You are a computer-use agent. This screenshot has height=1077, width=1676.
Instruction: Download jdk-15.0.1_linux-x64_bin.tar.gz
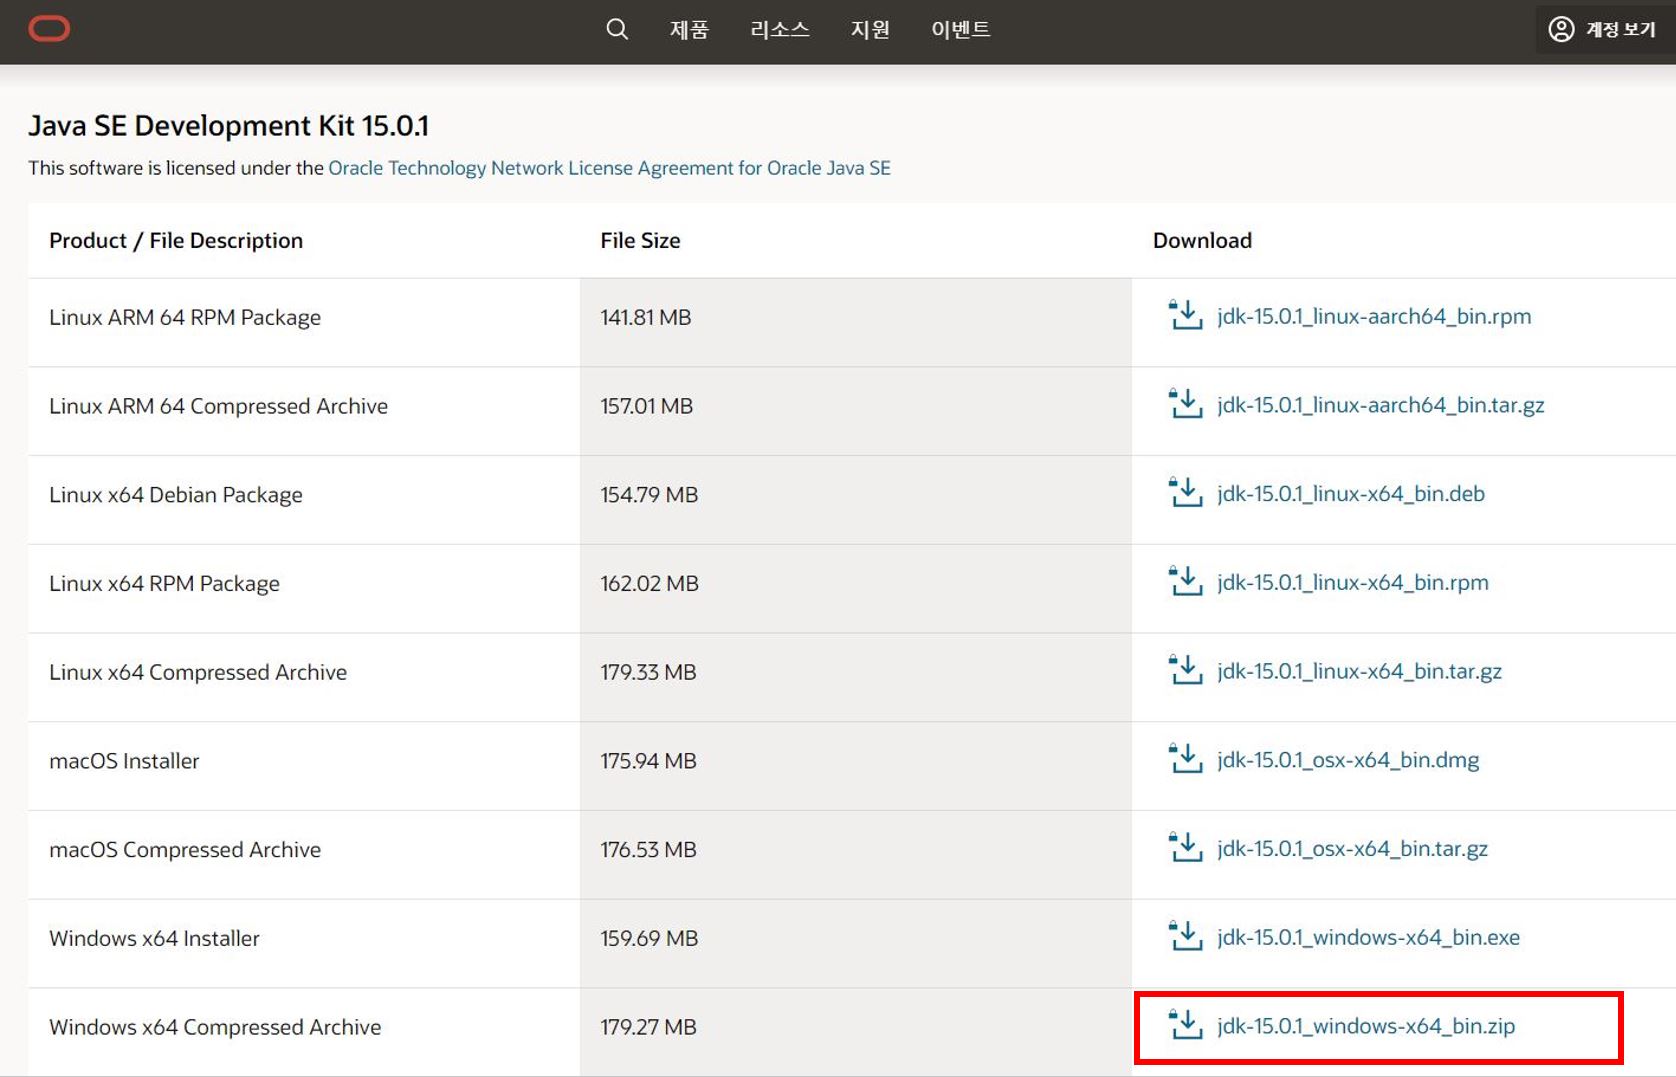coord(1359,671)
